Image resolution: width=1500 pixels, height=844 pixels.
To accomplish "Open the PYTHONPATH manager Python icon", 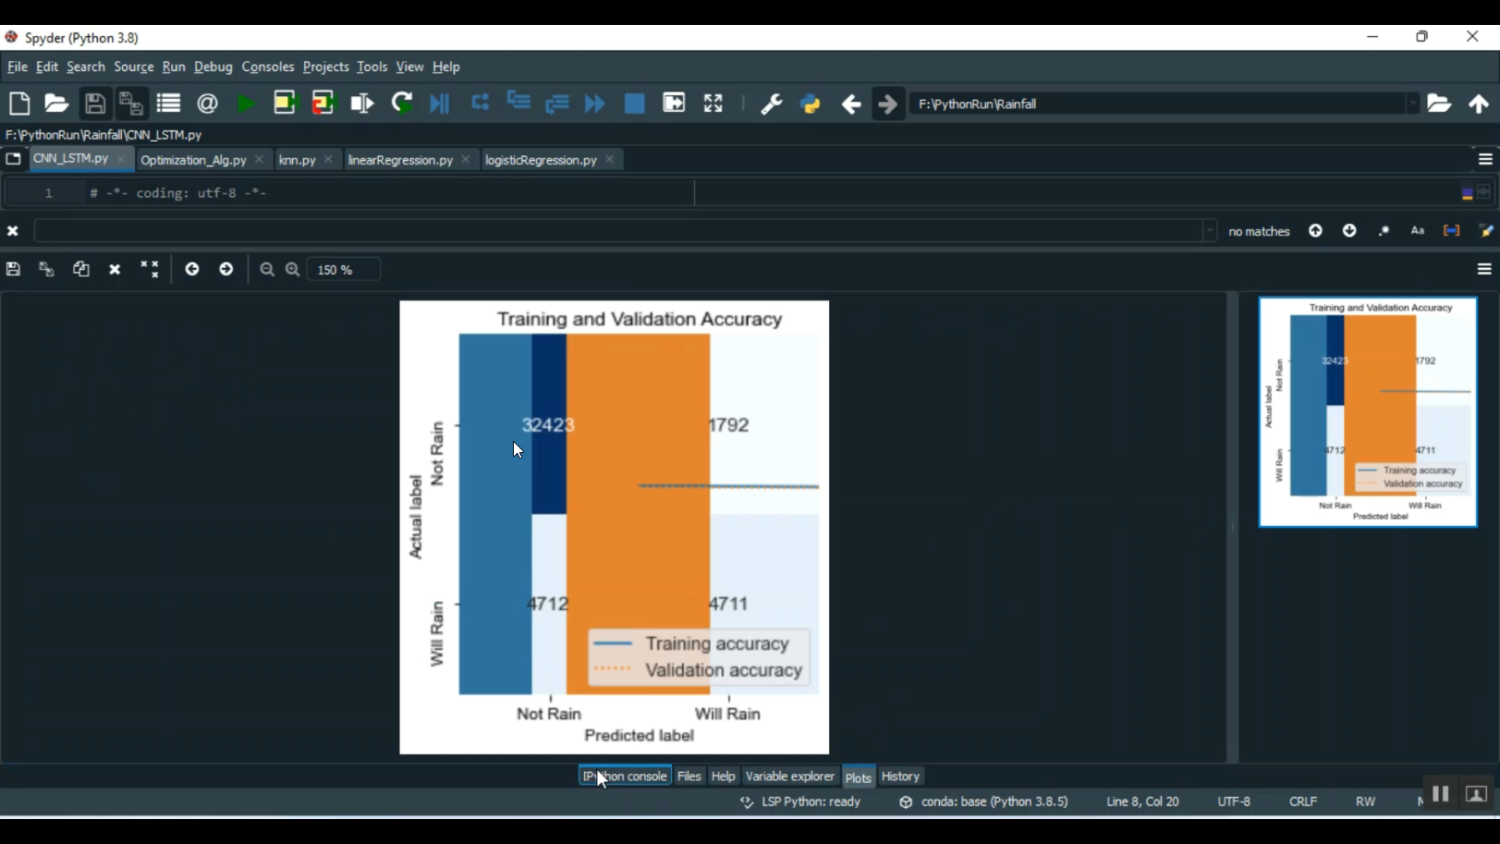I will tap(810, 104).
